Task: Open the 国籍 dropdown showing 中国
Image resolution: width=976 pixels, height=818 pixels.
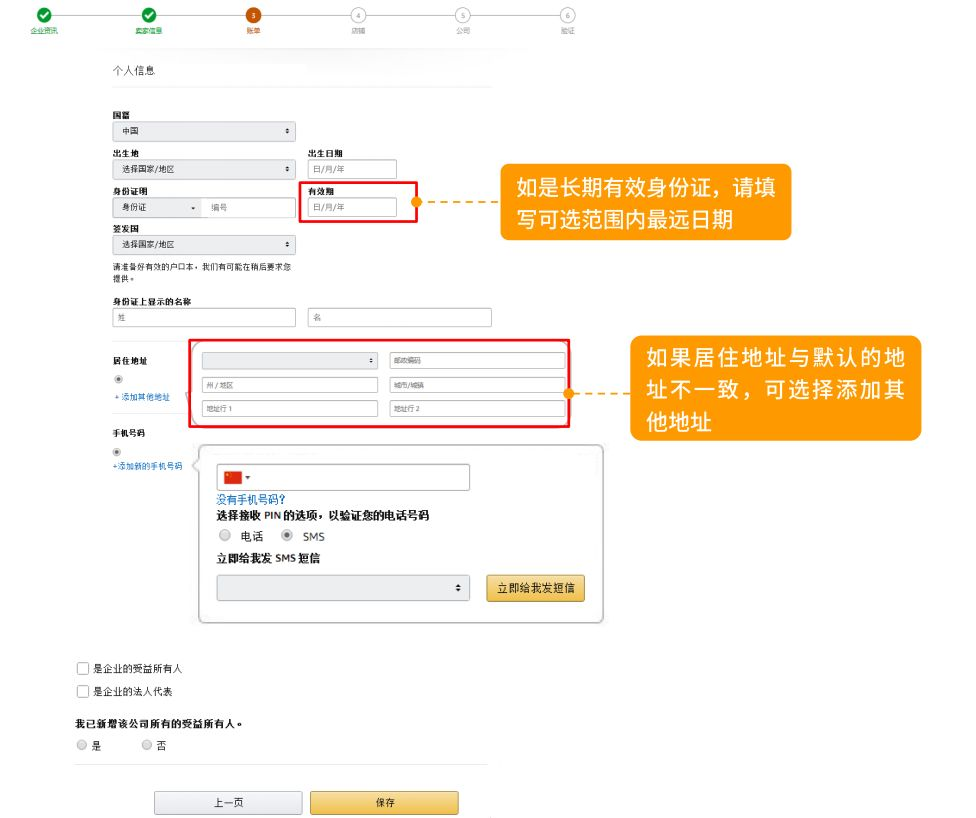Action: (x=204, y=131)
